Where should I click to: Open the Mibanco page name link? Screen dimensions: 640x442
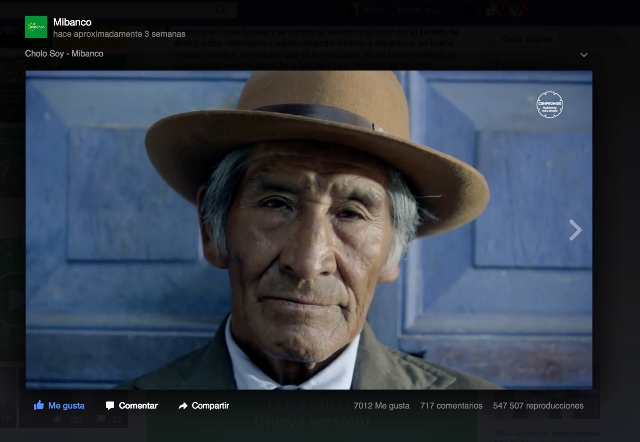(72, 21)
